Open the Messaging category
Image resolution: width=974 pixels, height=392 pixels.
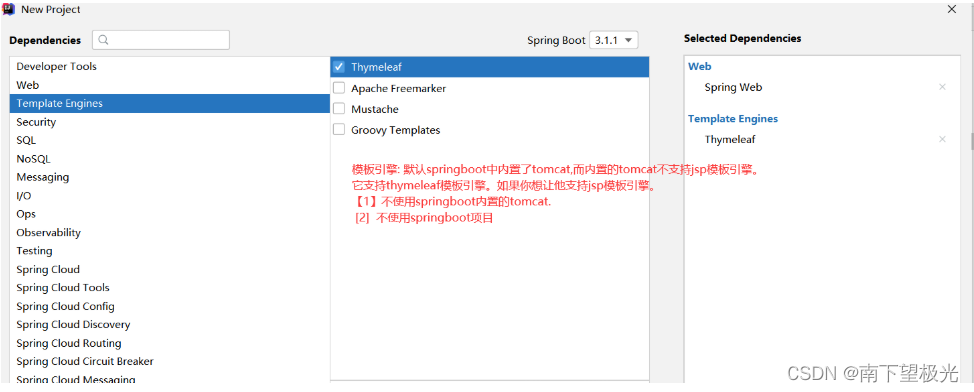(170, 177)
